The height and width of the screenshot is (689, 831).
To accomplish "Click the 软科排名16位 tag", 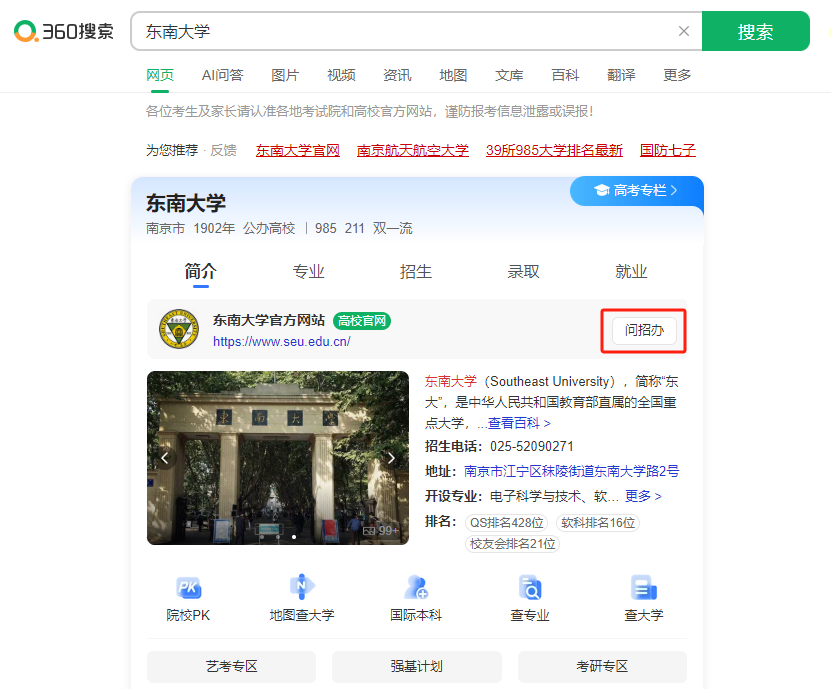I will click(x=598, y=523).
